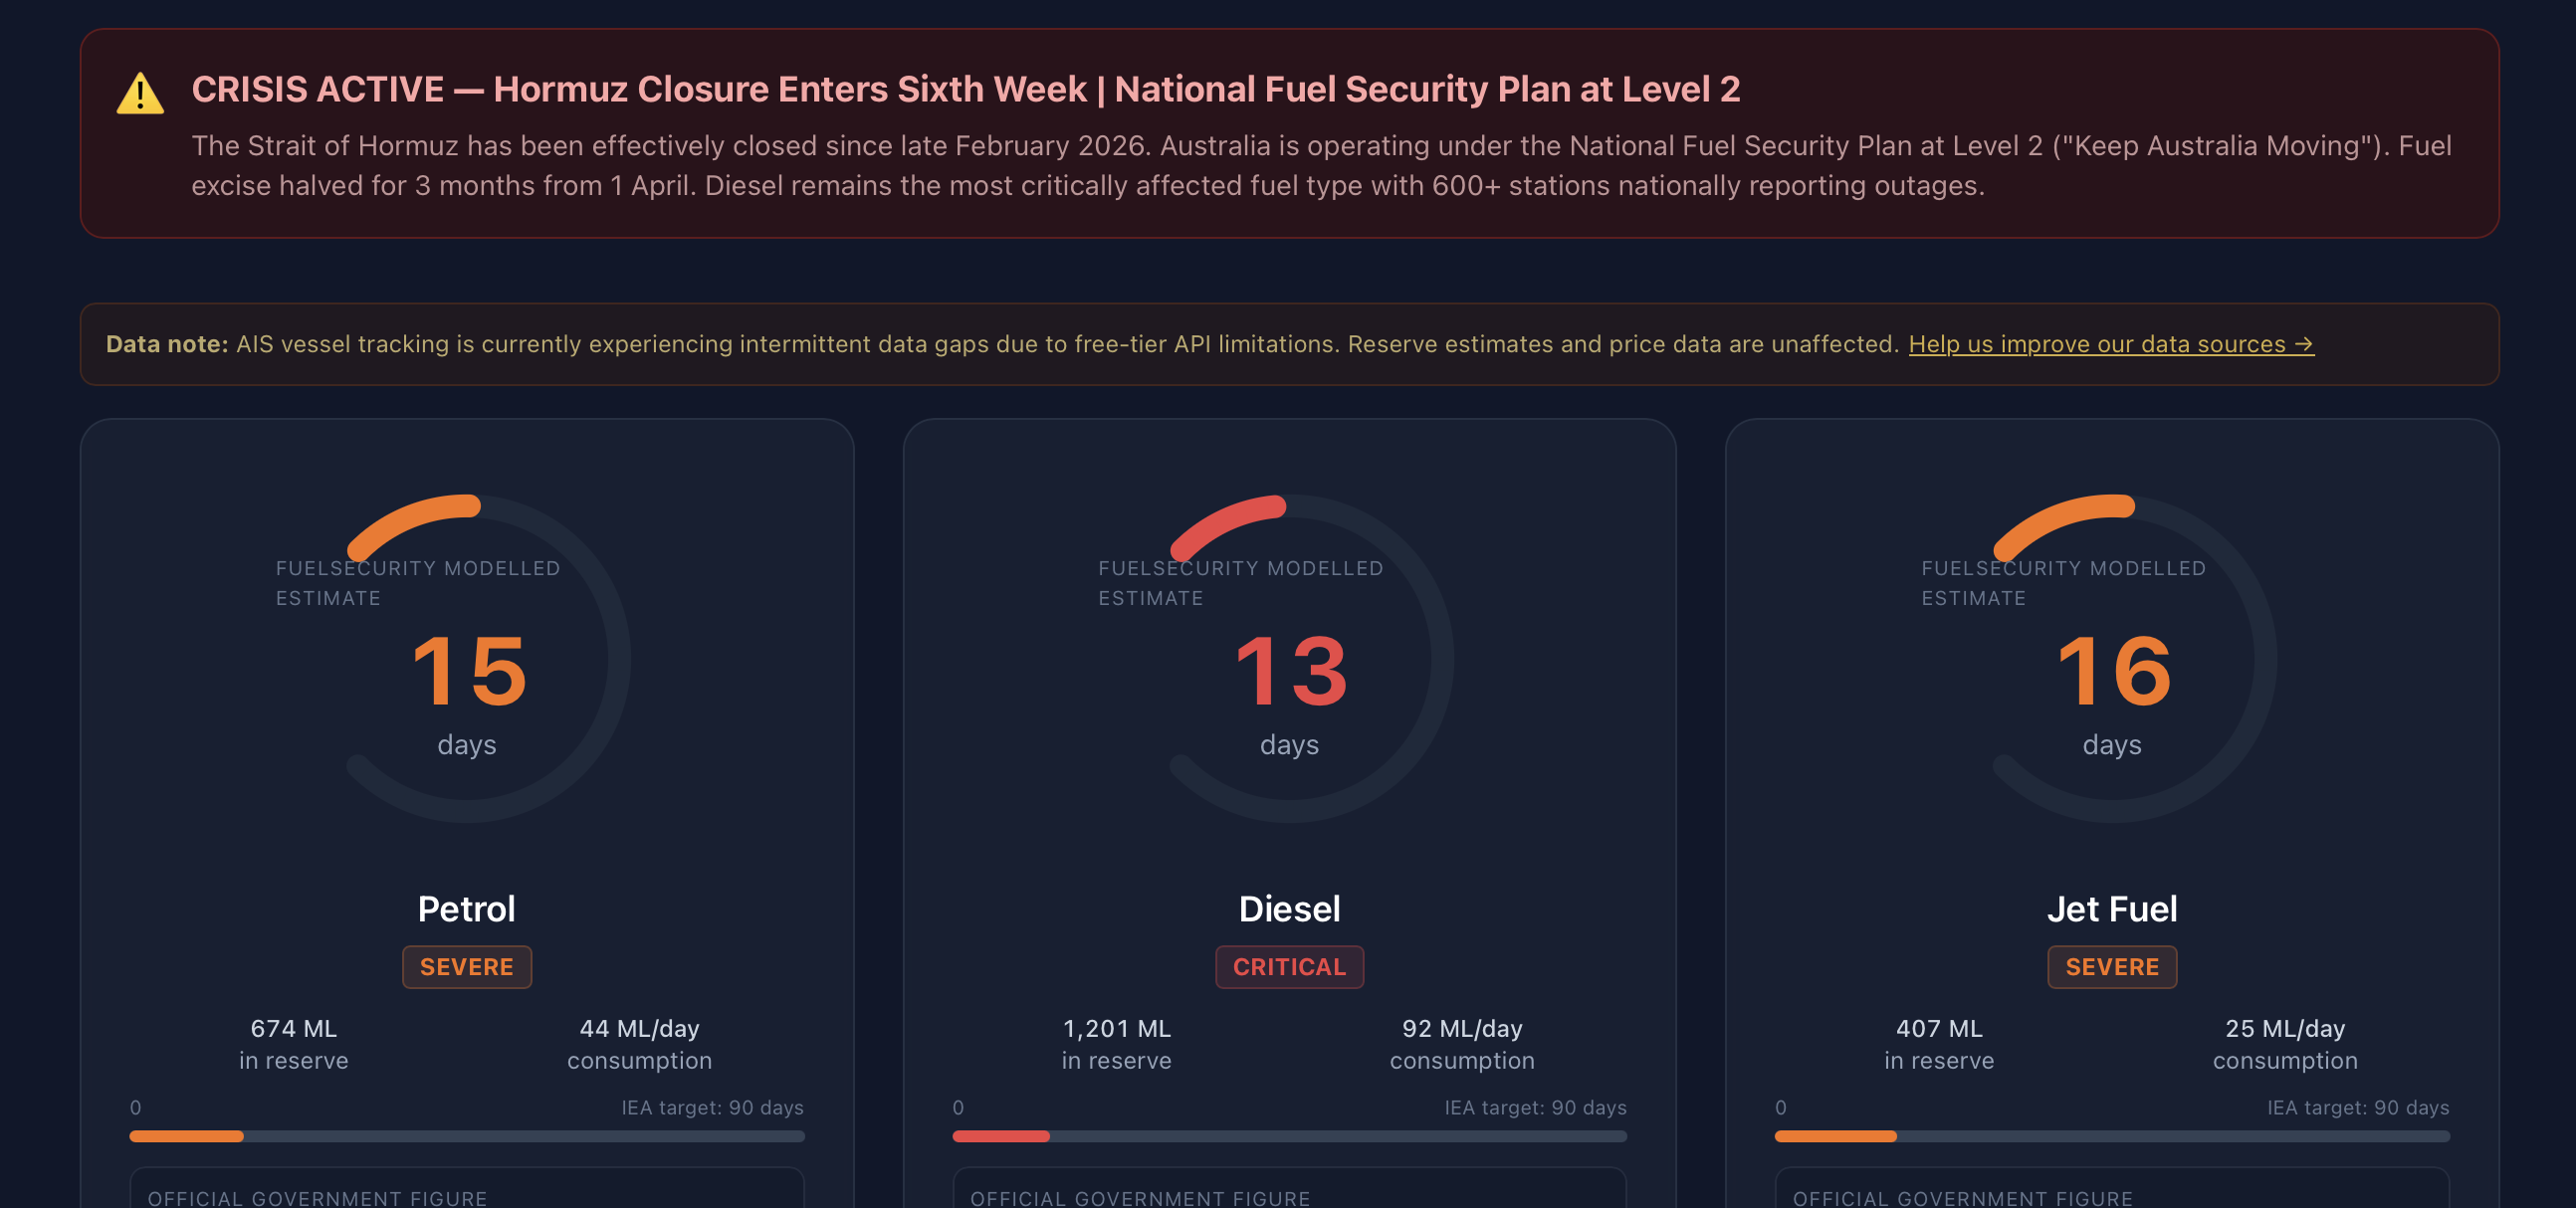Click the Petrol SEVERE status badge
This screenshot has width=2576, height=1208.
pyautogui.click(x=466, y=967)
